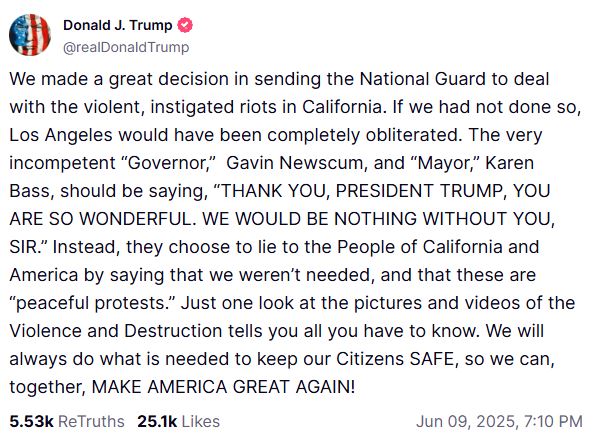Click the quoted phrase peaceful protests
Viewport: 596px width, 445px height.
[95, 303]
